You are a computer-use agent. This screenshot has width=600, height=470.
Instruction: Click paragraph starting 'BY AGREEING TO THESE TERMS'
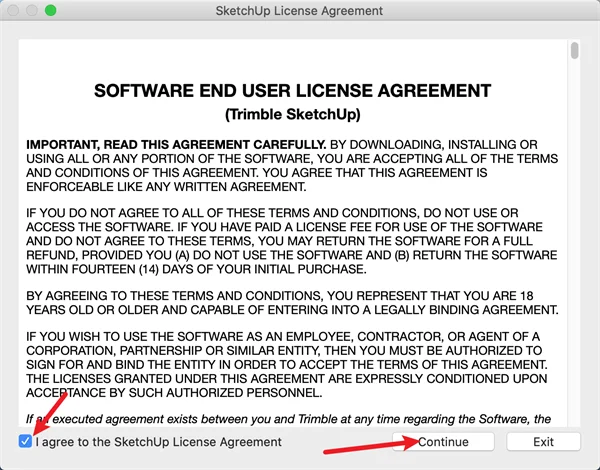coord(292,303)
